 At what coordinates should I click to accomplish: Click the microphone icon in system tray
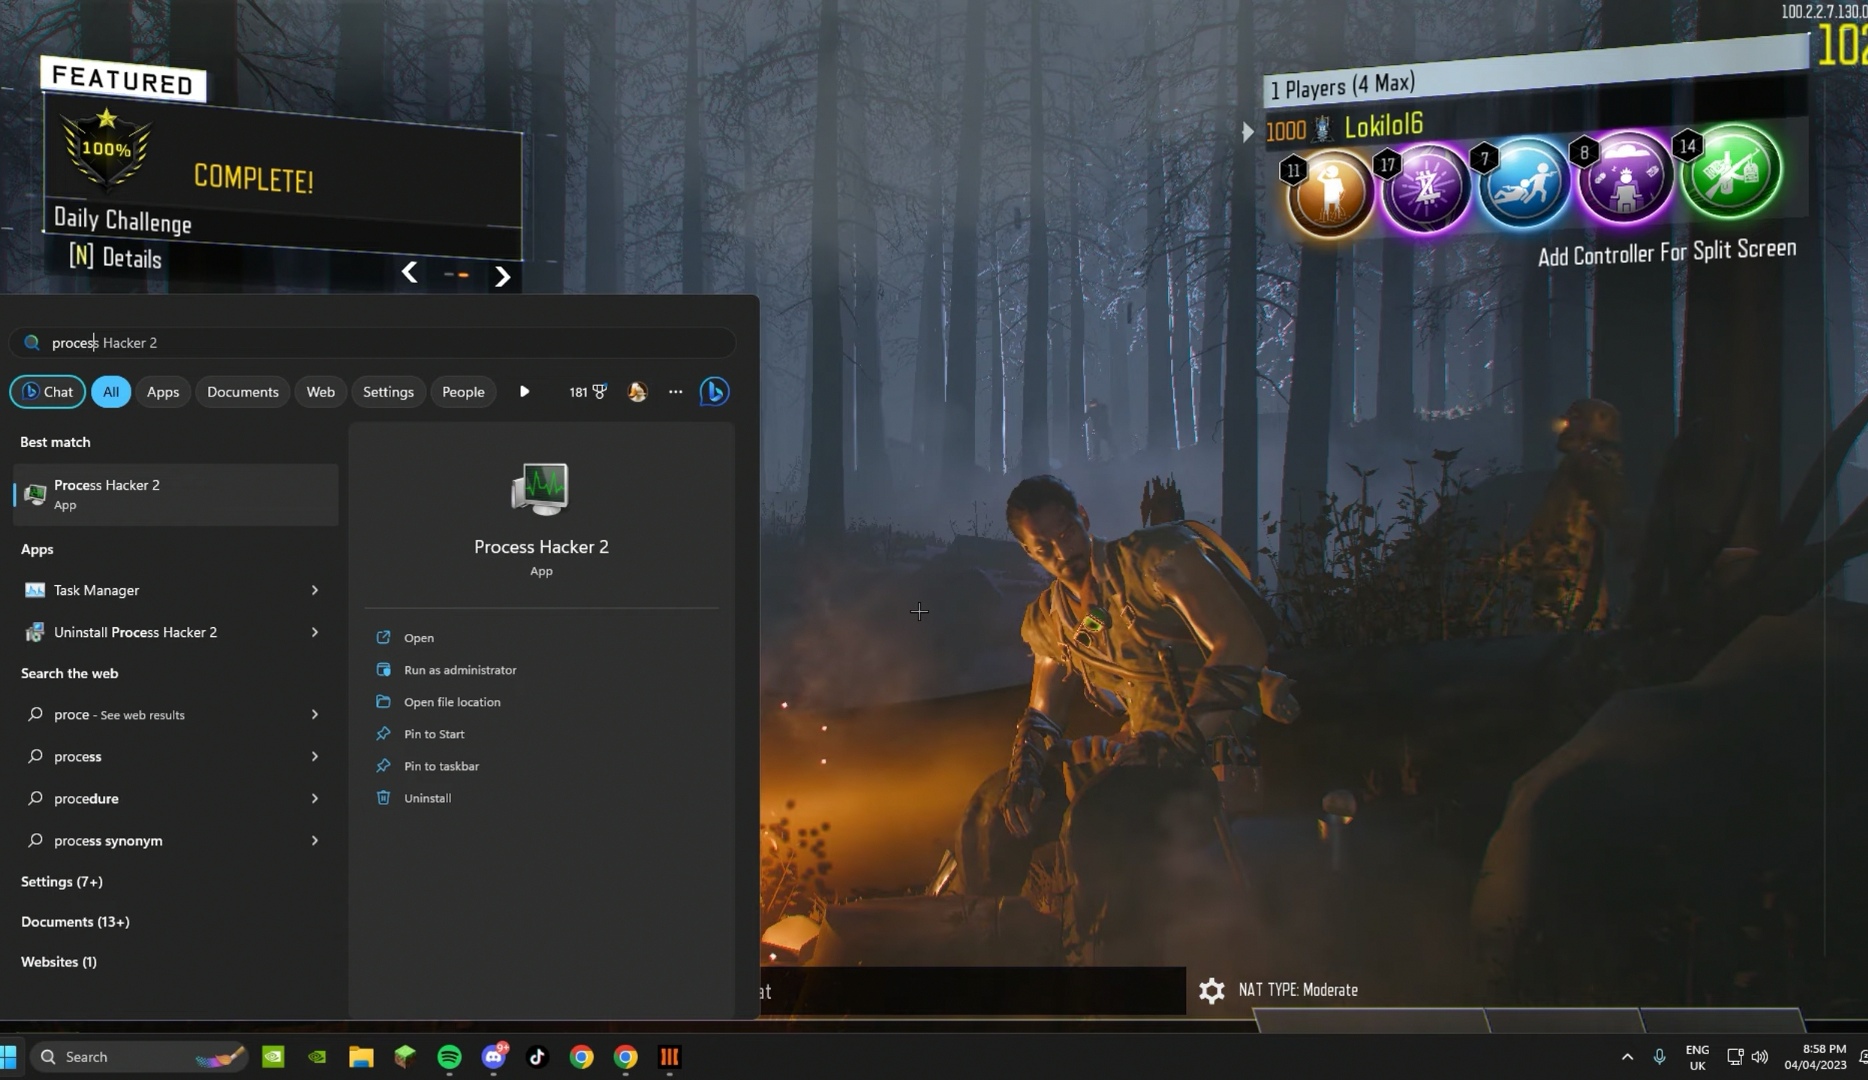point(1659,1057)
